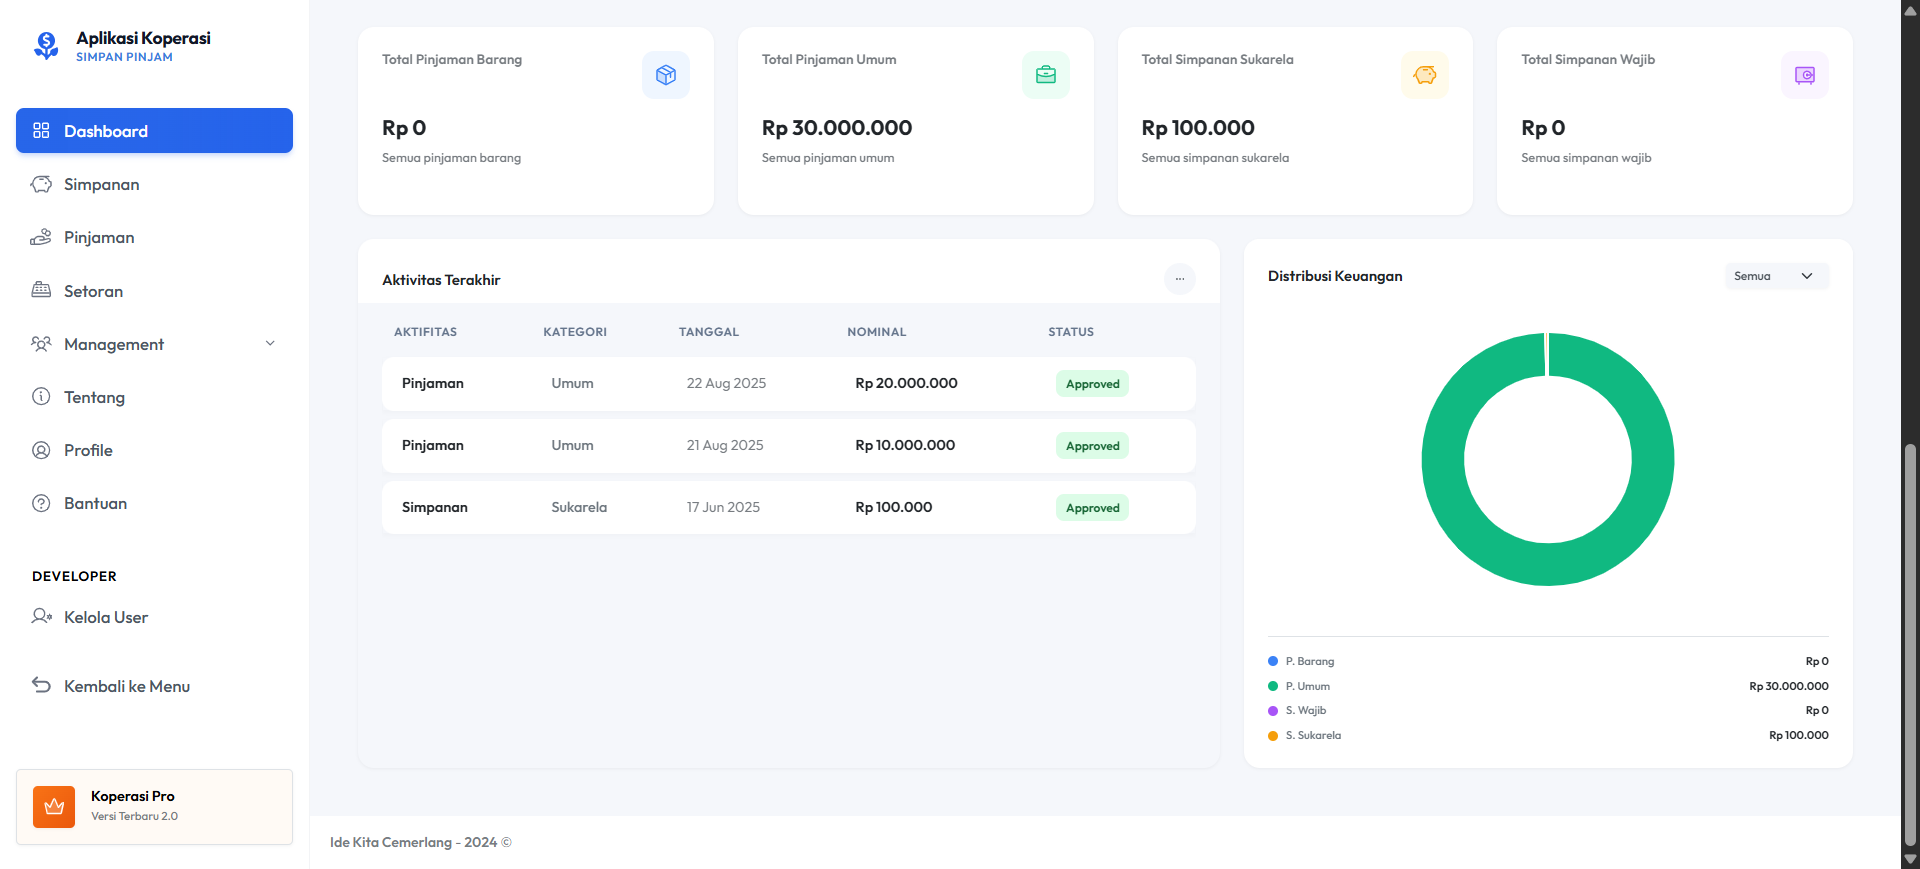Click Kembali ke Menu link
Image resolution: width=1920 pixels, height=869 pixels.
tap(154, 686)
